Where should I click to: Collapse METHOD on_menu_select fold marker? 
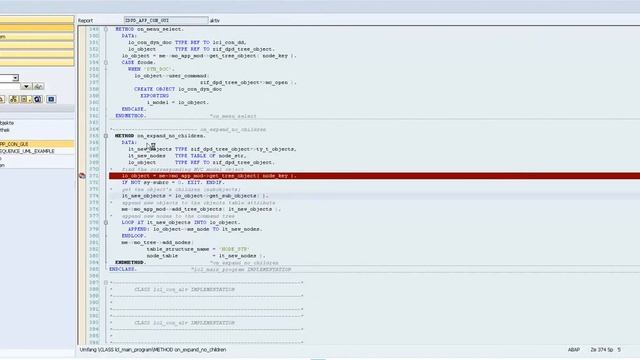[x=106, y=29]
